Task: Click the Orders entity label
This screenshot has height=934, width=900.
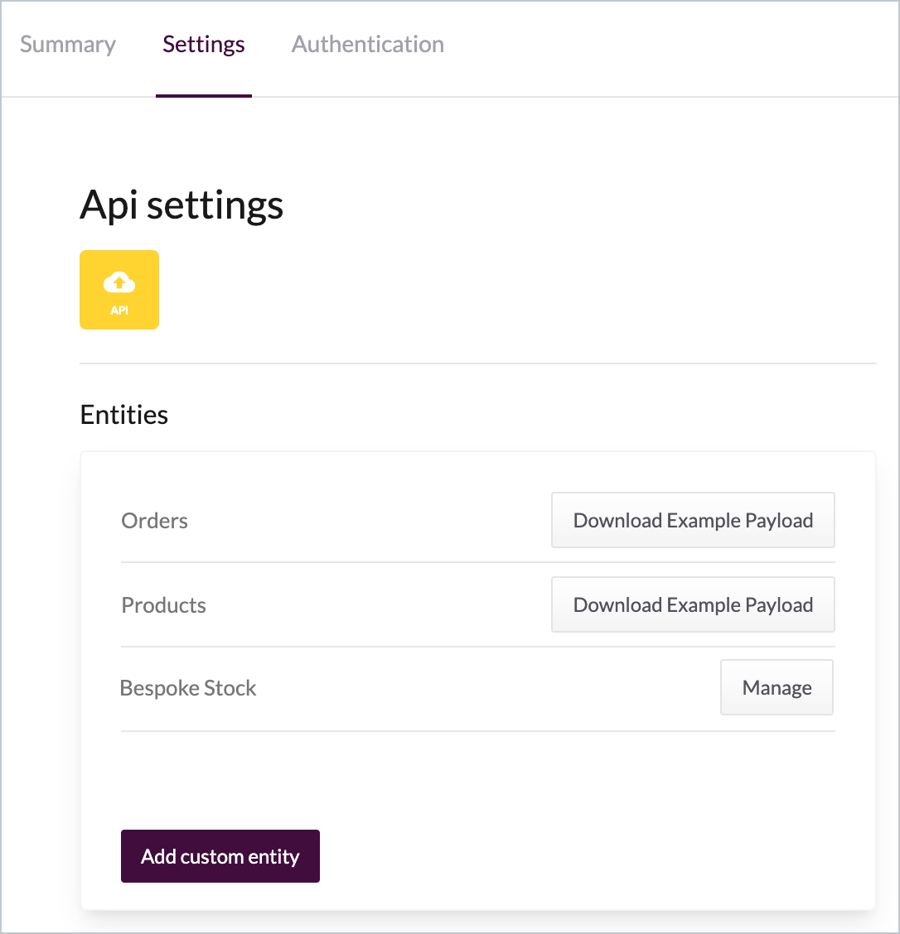Action: [x=154, y=521]
